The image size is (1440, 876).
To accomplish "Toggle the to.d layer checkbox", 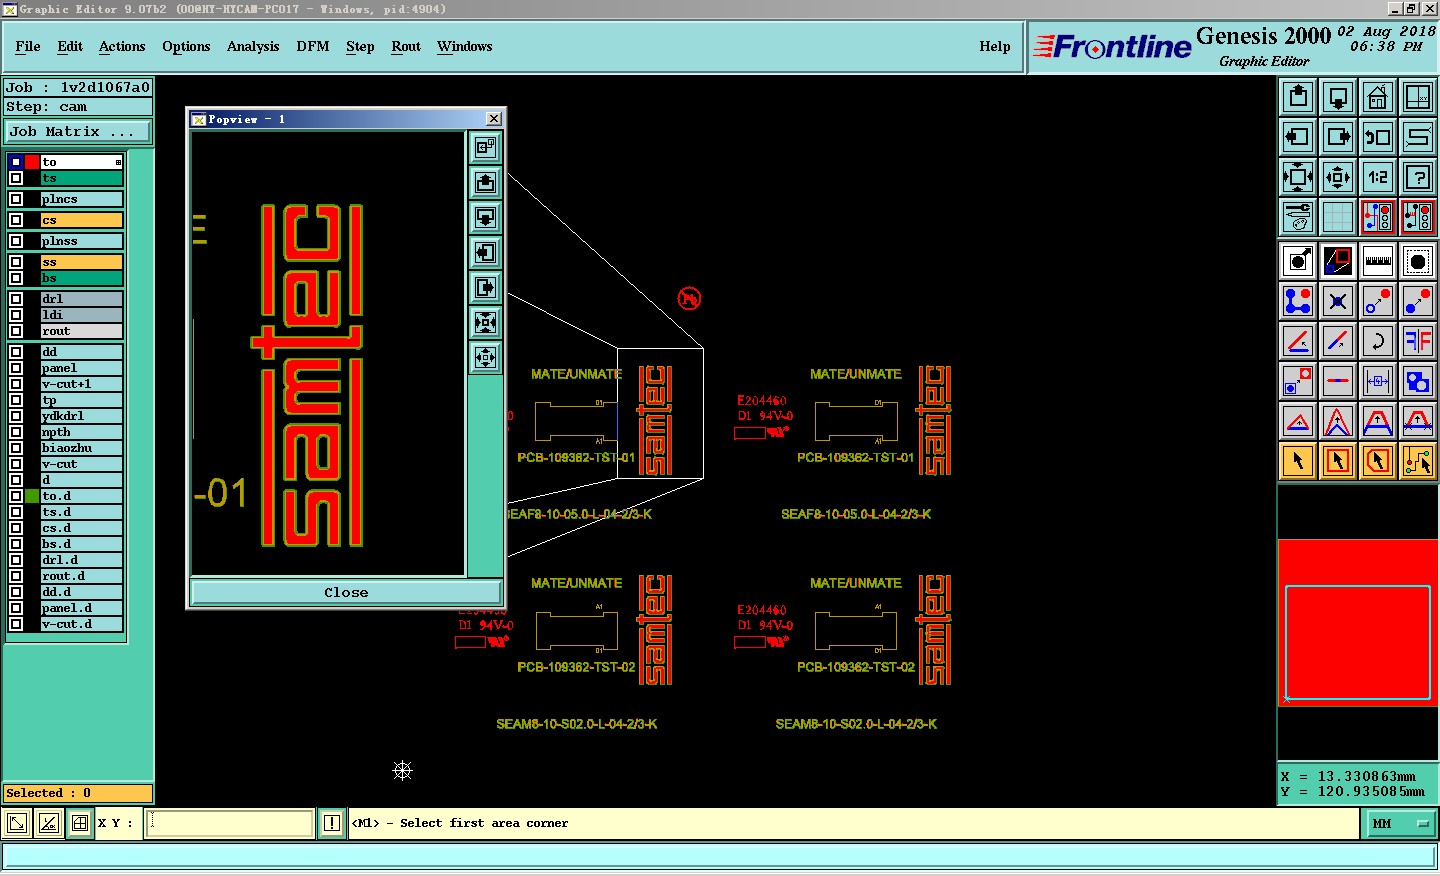I will pyautogui.click(x=16, y=496).
